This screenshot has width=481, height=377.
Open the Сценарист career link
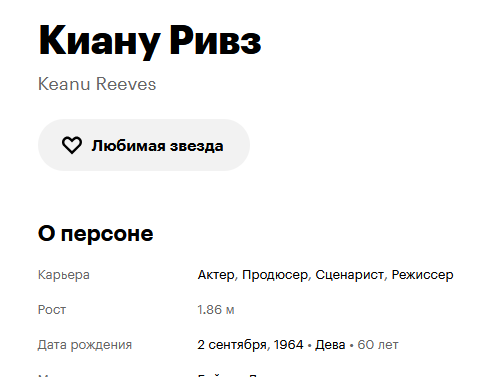click(x=349, y=275)
